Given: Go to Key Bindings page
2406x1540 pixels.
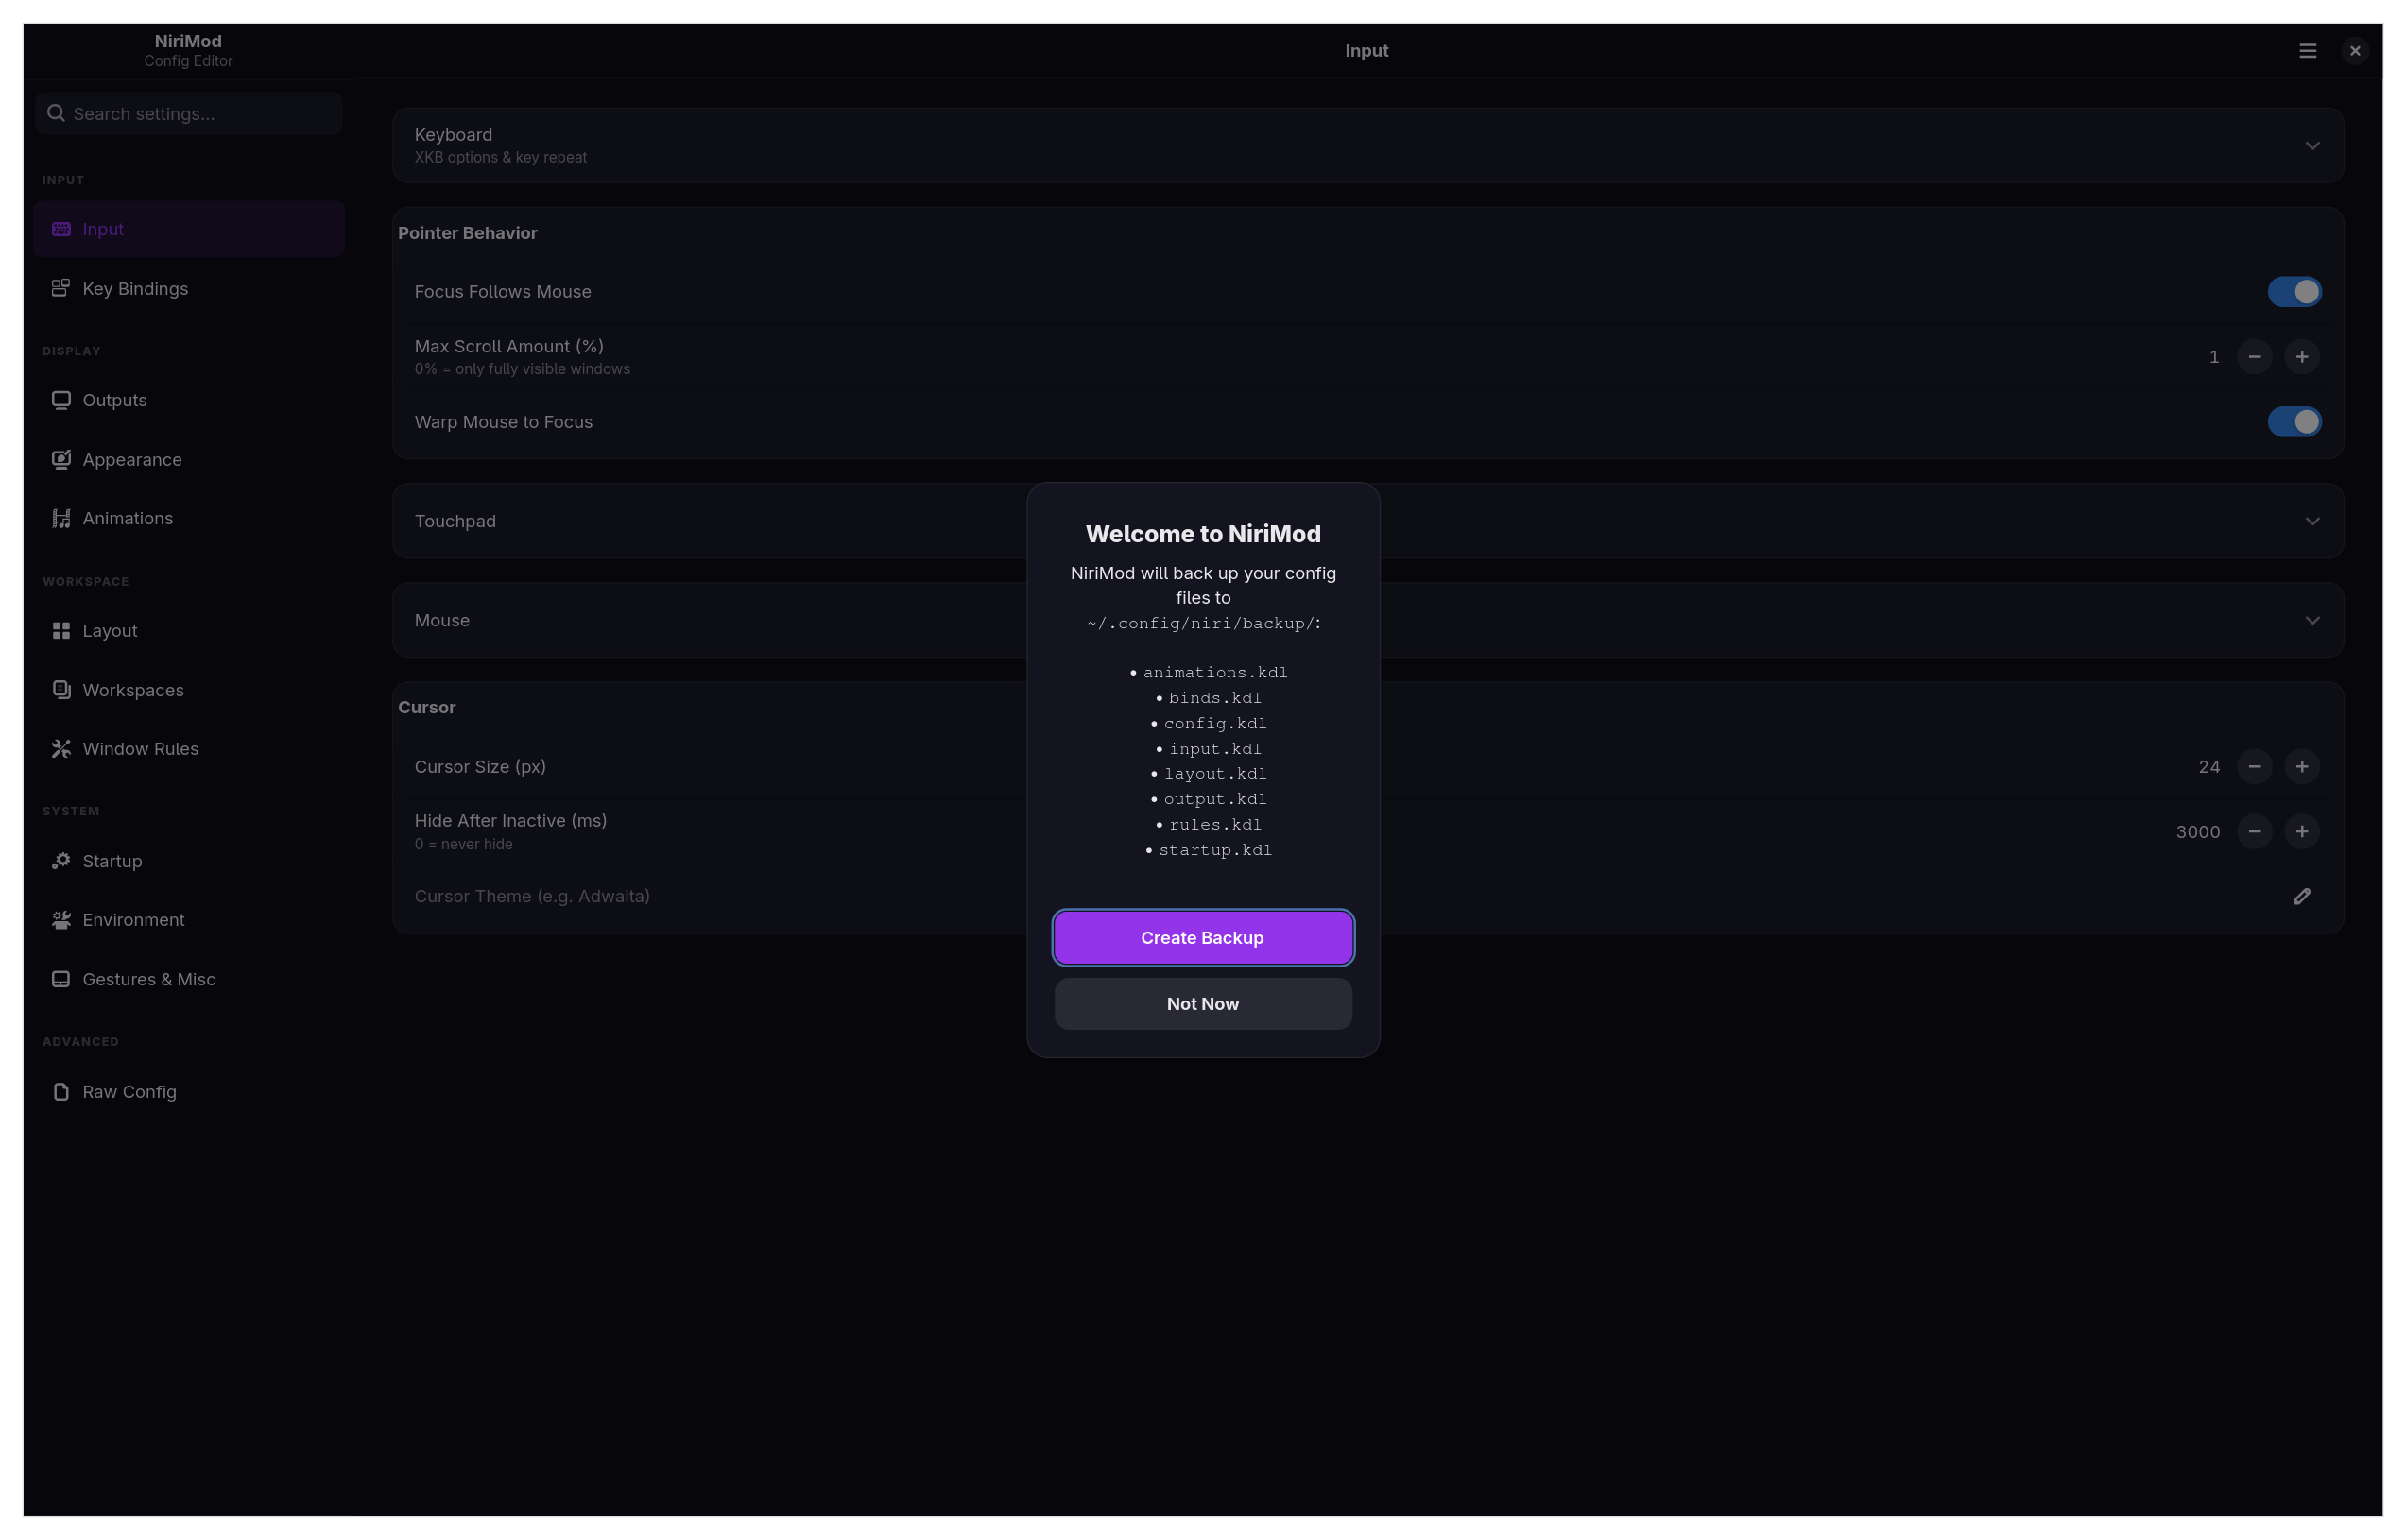Looking at the screenshot, I should (x=189, y=288).
